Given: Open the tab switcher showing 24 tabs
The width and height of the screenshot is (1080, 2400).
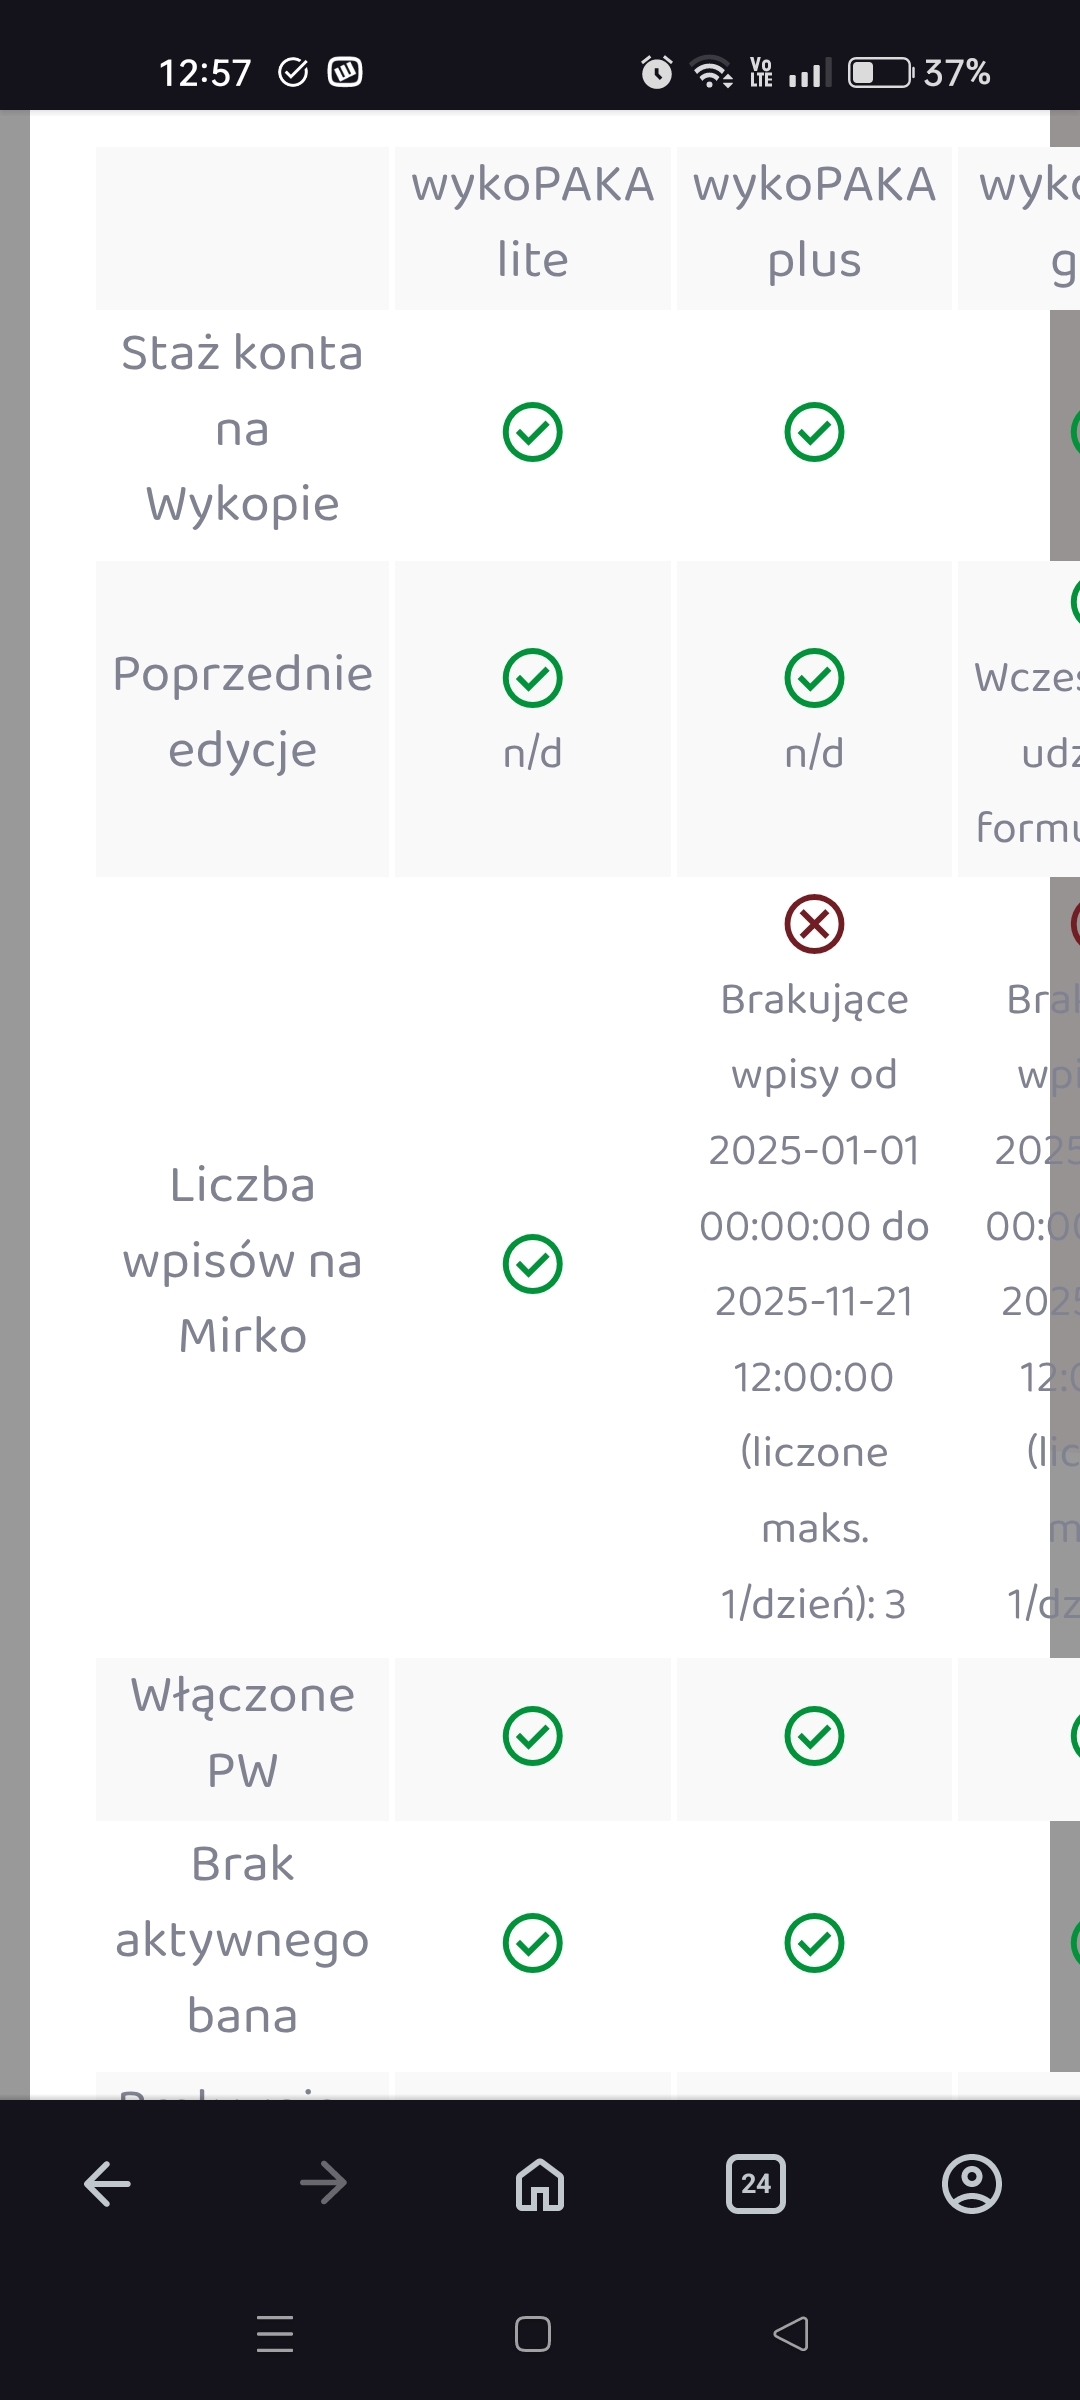Looking at the screenshot, I should [756, 2184].
